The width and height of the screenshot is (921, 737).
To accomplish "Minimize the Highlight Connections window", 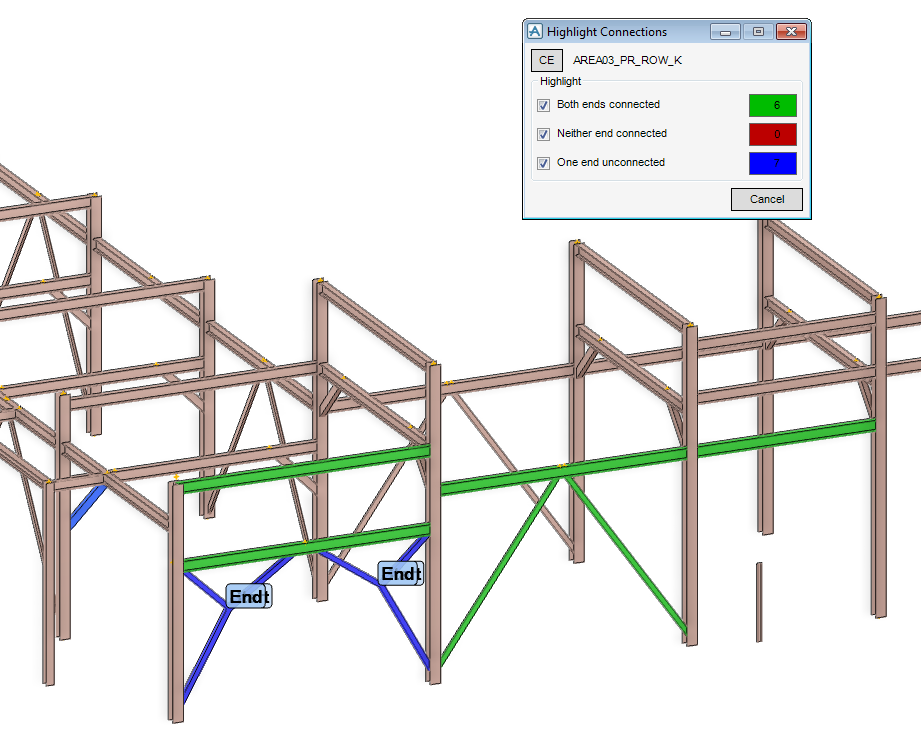I will [725, 32].
